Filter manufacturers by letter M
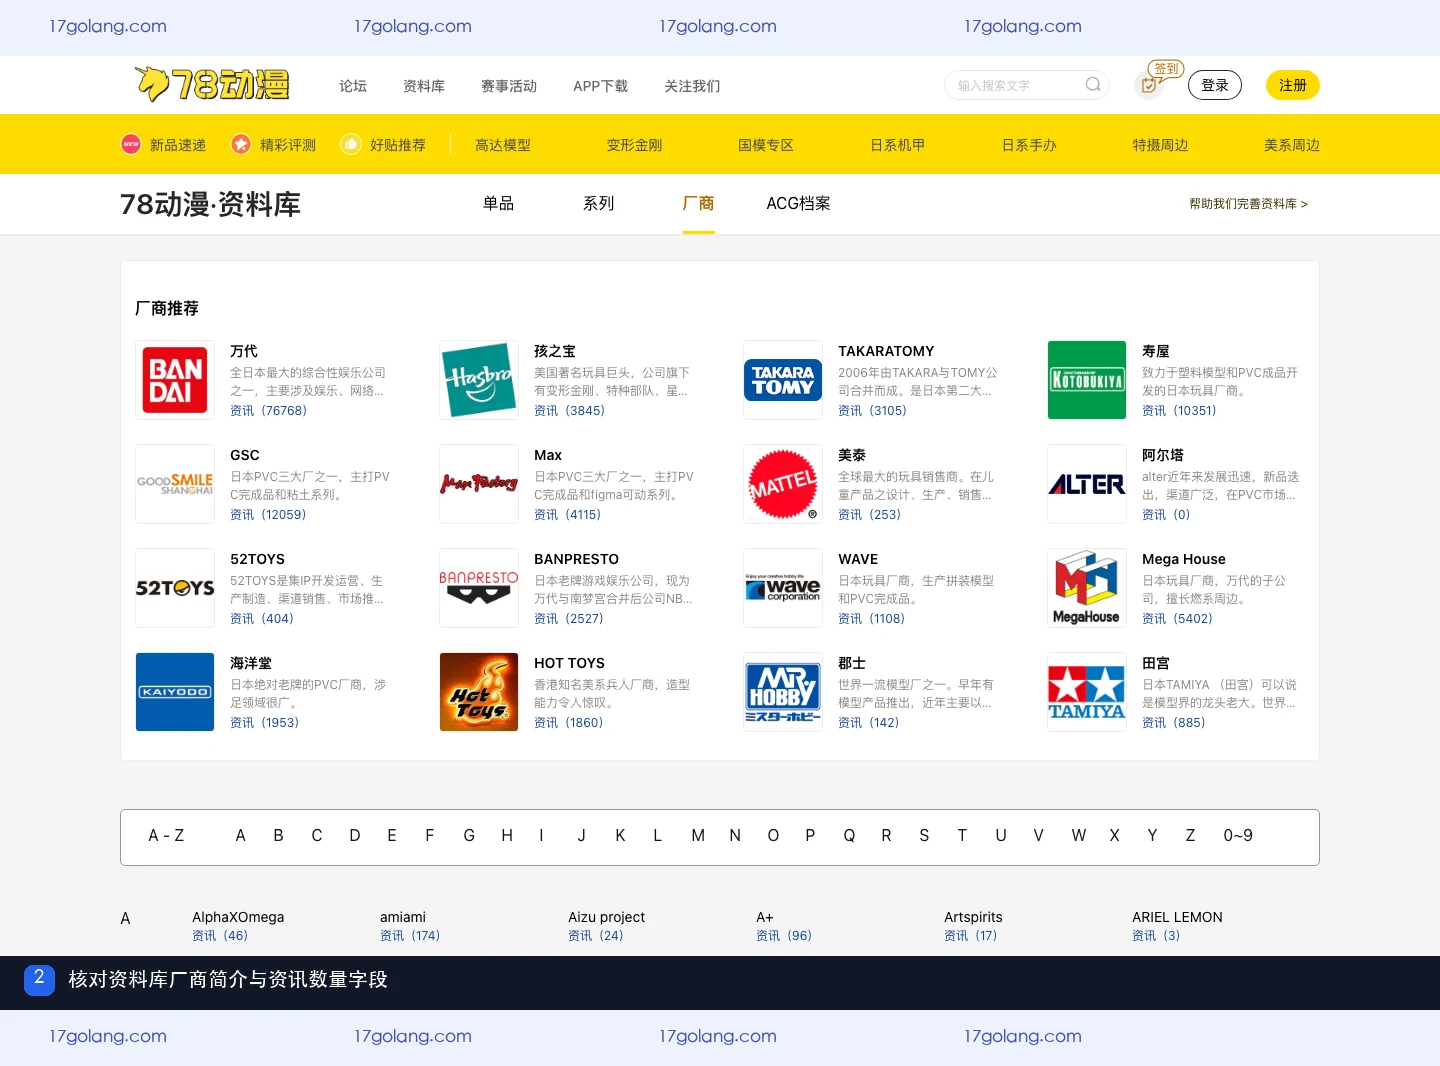Image resolution: width=1440 pixels, height=1066 pixels. coord(698,836)
